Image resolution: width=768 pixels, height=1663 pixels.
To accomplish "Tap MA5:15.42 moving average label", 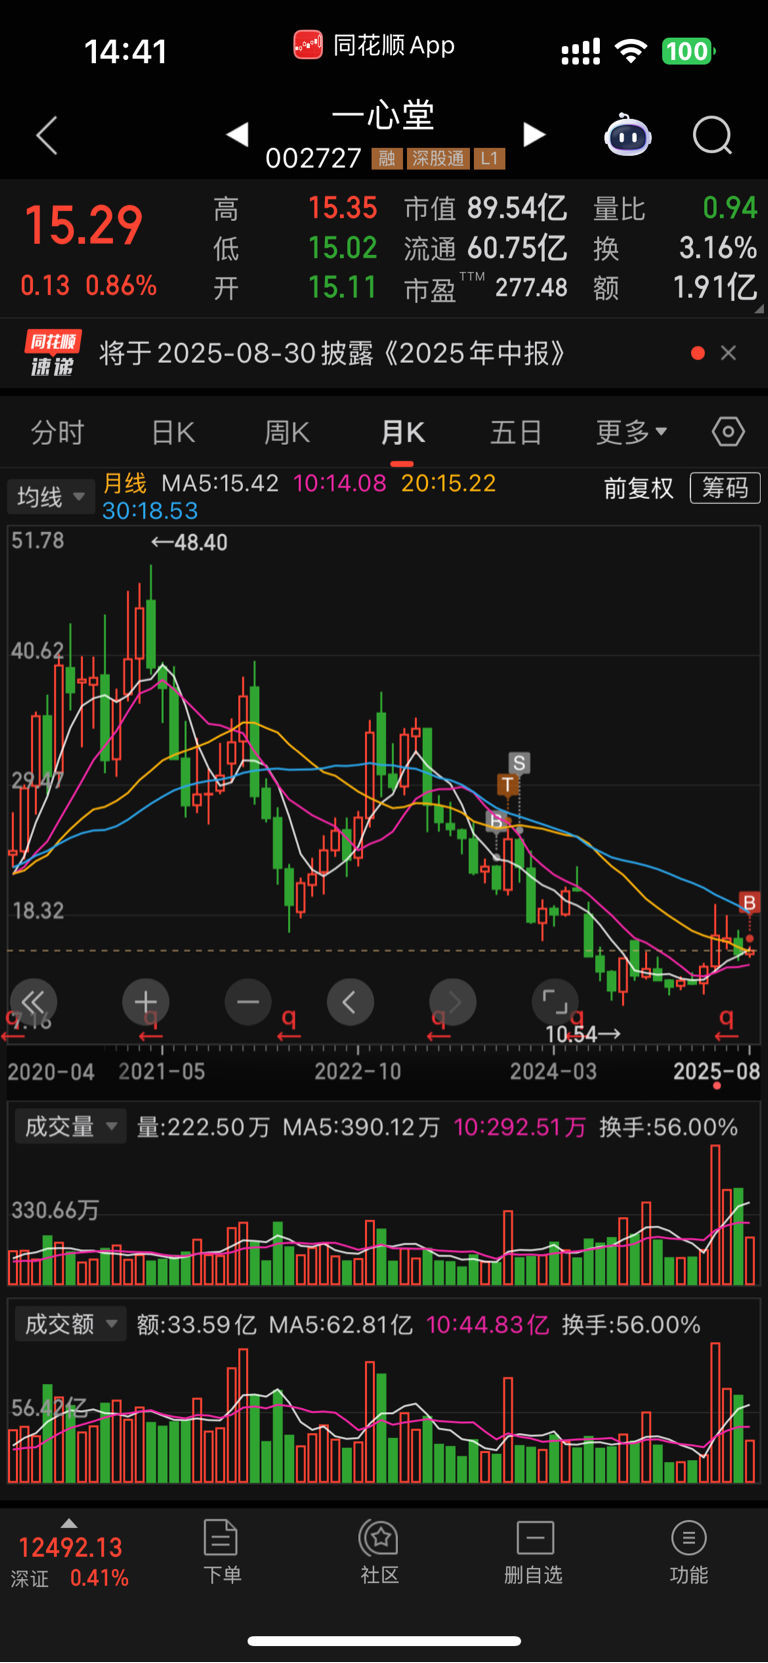I will pyautogui.click(x=220, y=483).
